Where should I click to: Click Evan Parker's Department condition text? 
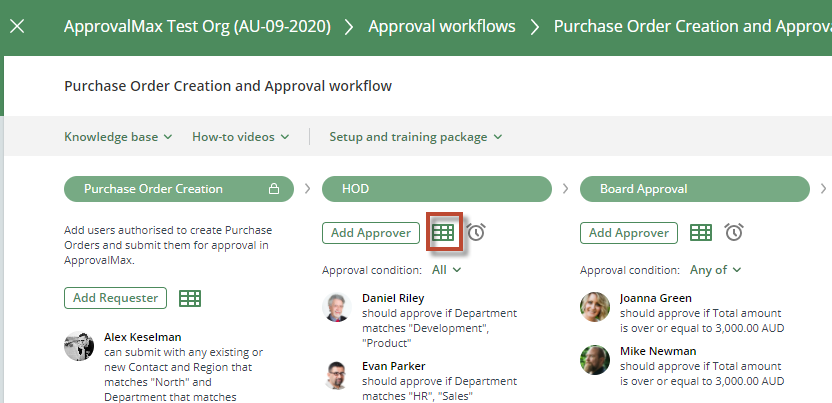click(x=439, y=389)
